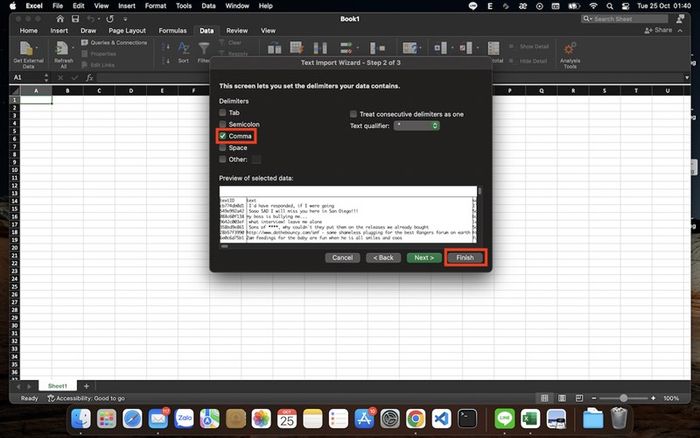Open the Format menu in menu bar

click(155, 5)
